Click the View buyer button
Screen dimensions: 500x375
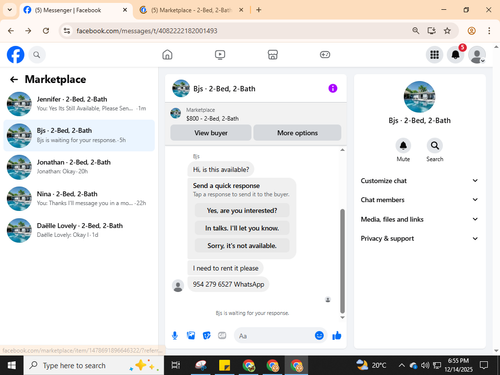(211, 133)
